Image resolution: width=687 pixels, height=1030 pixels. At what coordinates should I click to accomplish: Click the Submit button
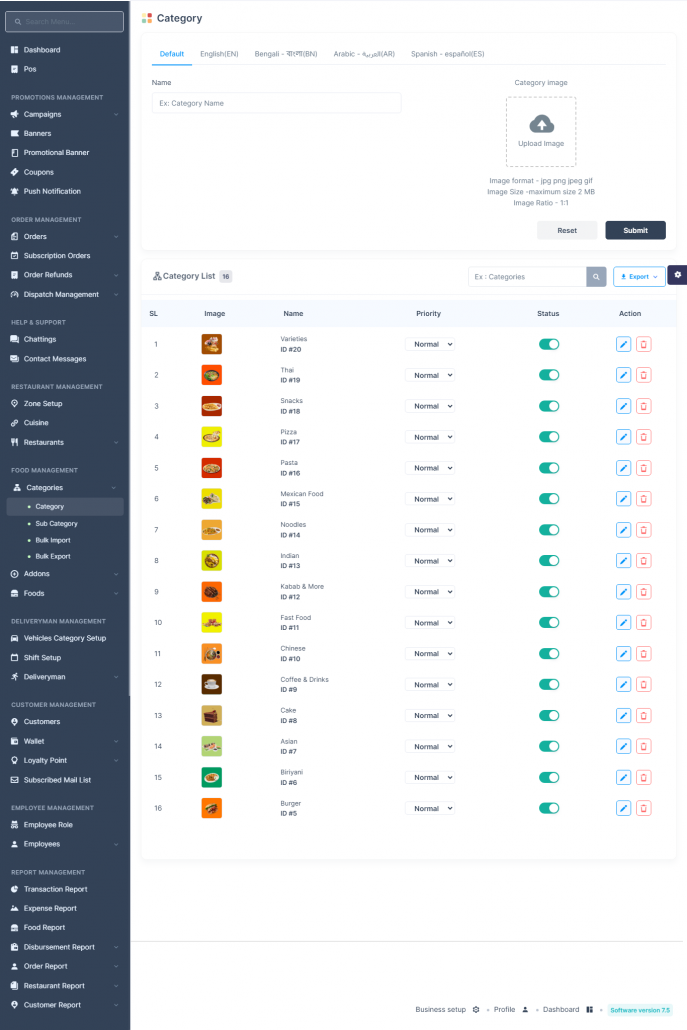click(x=635, y=230)
